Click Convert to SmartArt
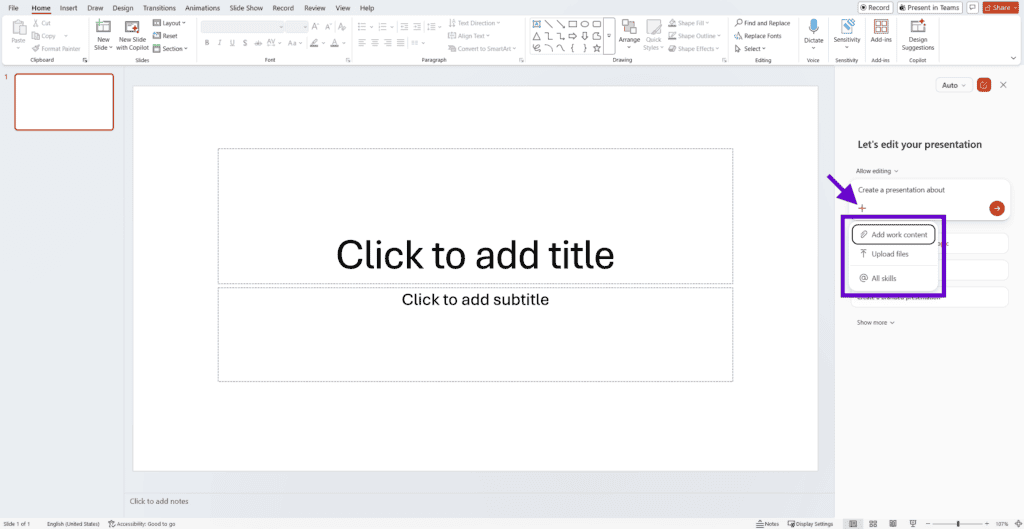This screenshot has height=529, width=1024. point(482,48)
